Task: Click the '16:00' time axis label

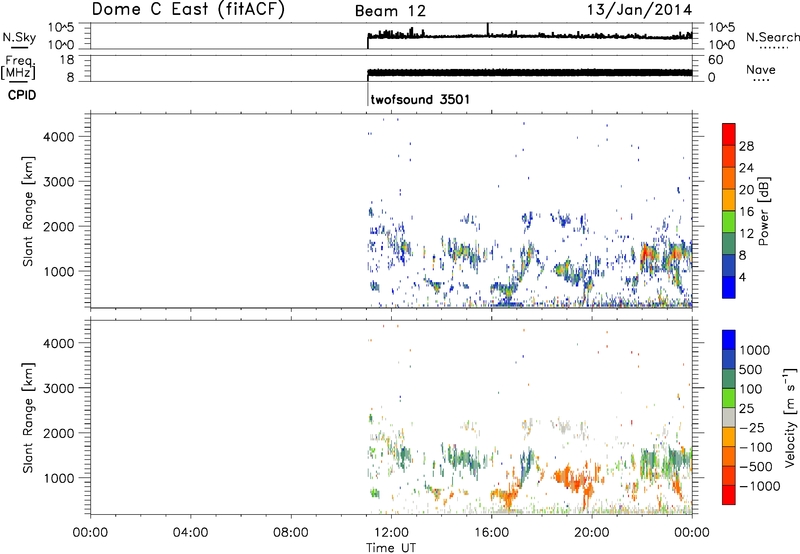Action: tap(492, 533)
